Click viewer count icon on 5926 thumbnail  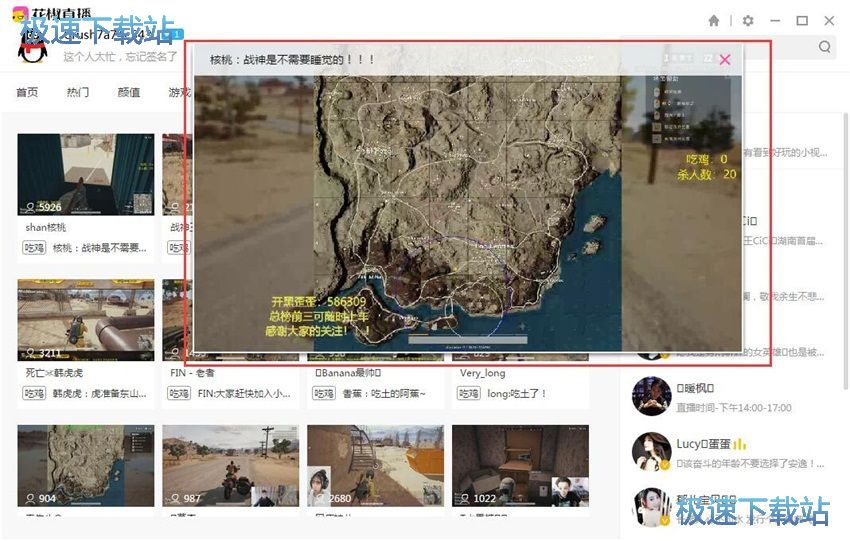pyautogui.click(x=30, y=207)
